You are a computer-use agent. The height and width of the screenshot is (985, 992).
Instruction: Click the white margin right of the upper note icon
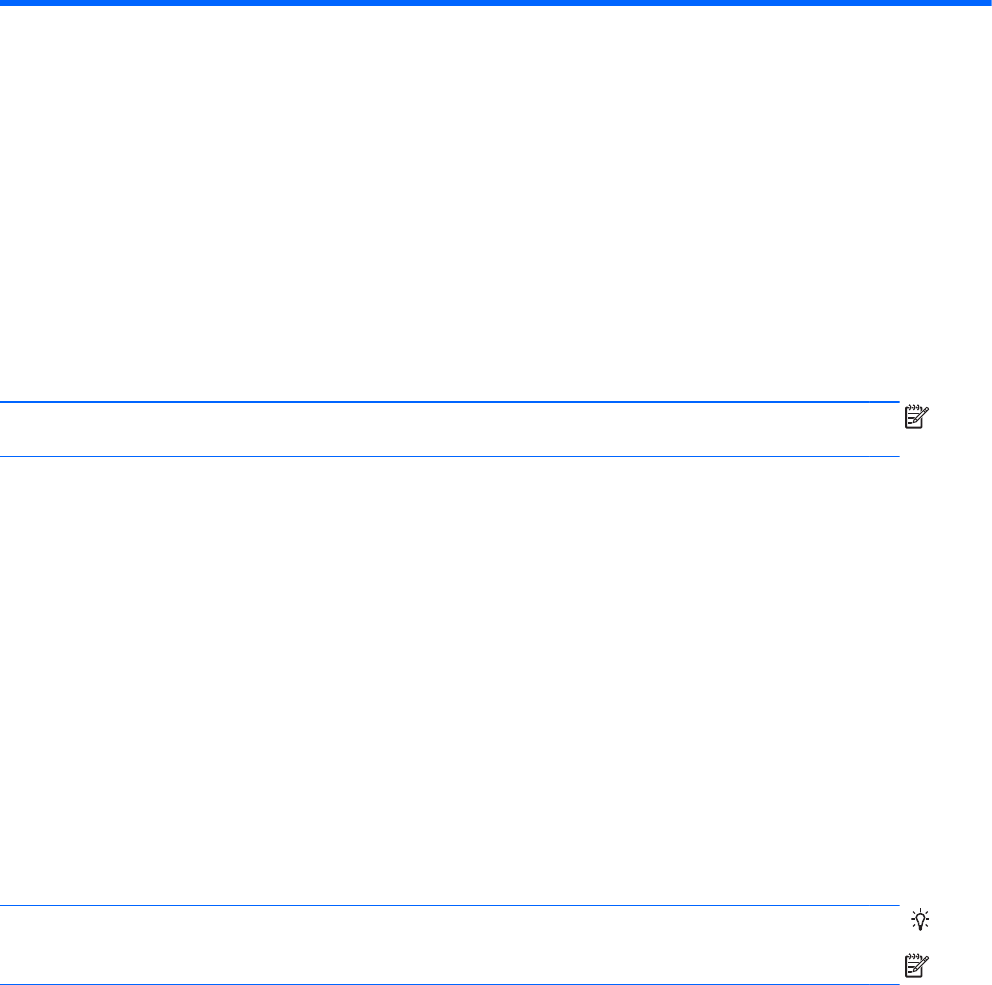point(962,418)
